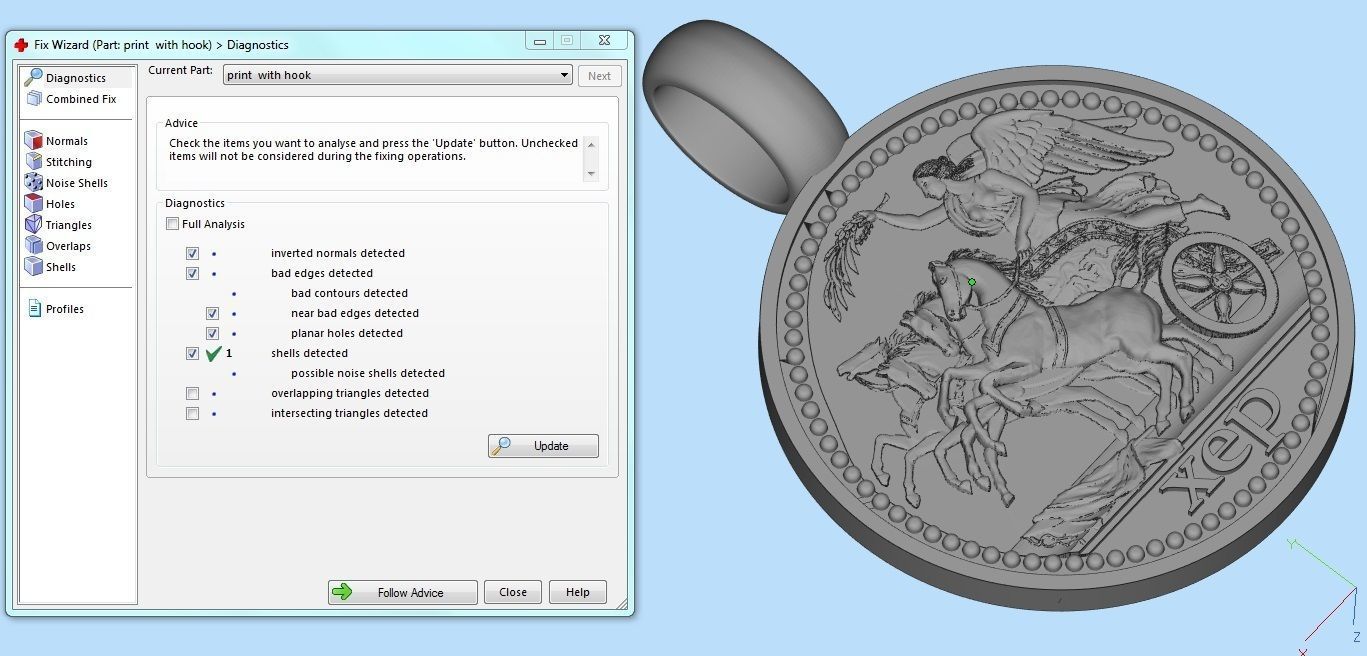Click the Combined Fix icon
1367x656 pixels.
34,98
